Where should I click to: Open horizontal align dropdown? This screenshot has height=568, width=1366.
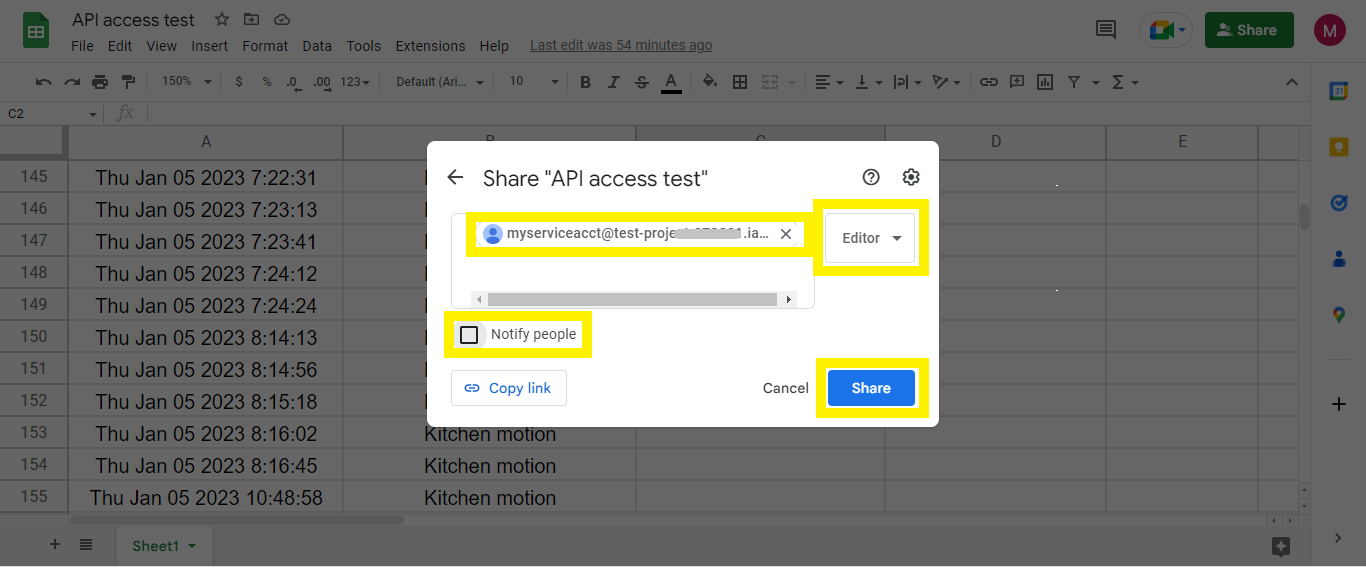click(829, 82)
